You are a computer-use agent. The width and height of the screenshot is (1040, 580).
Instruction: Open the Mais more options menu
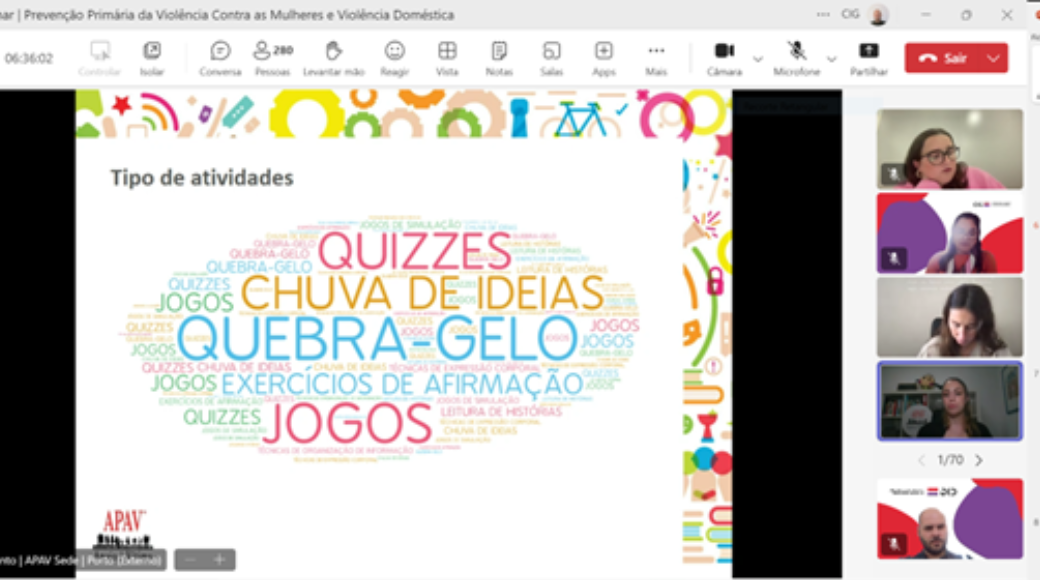coord(656,57)
